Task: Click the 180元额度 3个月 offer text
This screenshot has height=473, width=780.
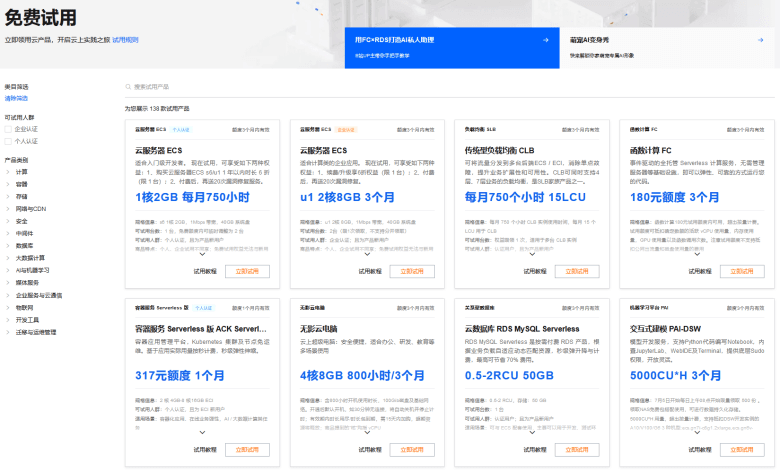Action: coord(675,197)
